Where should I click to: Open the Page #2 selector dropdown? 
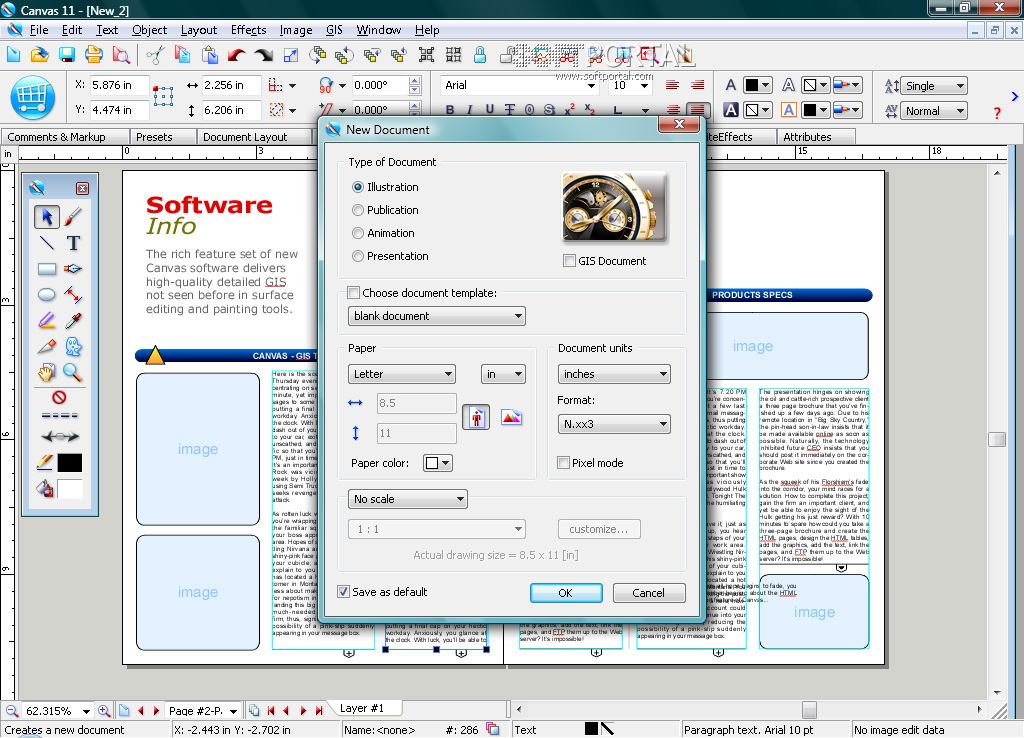[x=202, y=711]
